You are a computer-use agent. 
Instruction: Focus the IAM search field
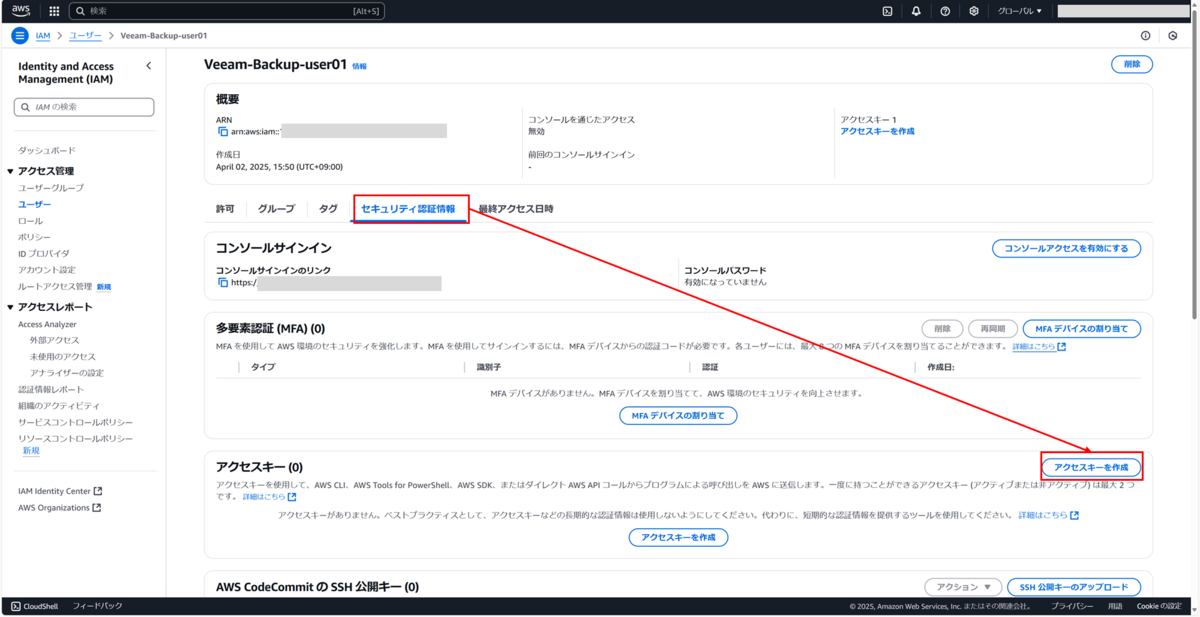point(84,107)
